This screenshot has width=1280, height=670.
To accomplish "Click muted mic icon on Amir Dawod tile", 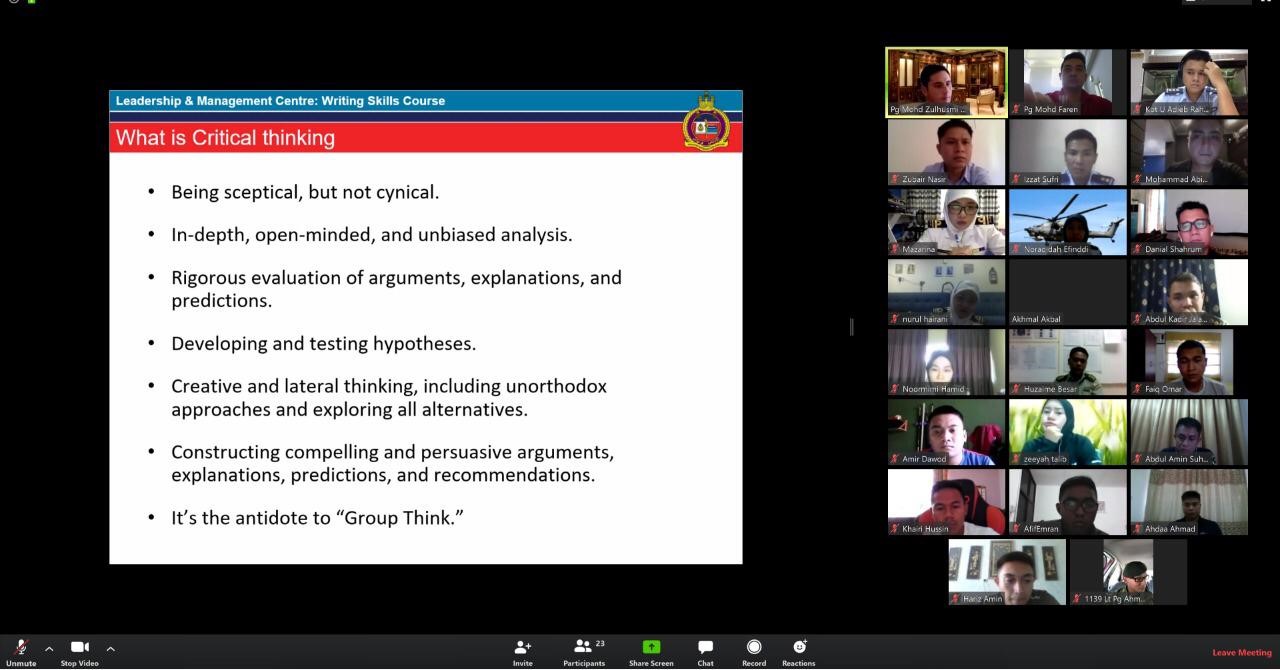I will [x=895, y=459].
